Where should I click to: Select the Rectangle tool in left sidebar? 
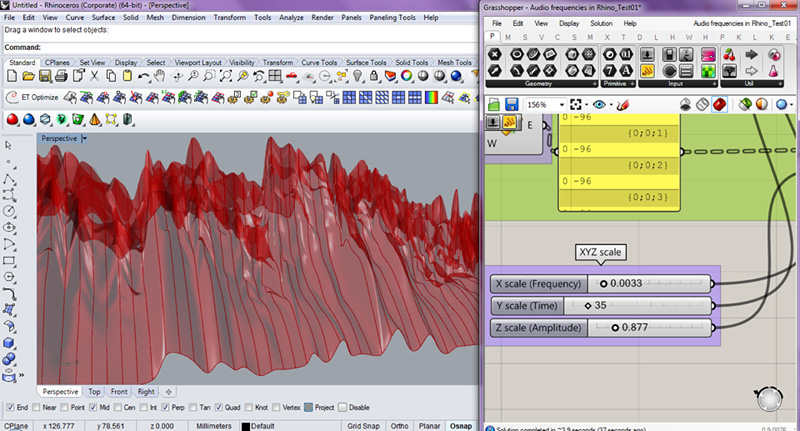click(x=9, y=261)
